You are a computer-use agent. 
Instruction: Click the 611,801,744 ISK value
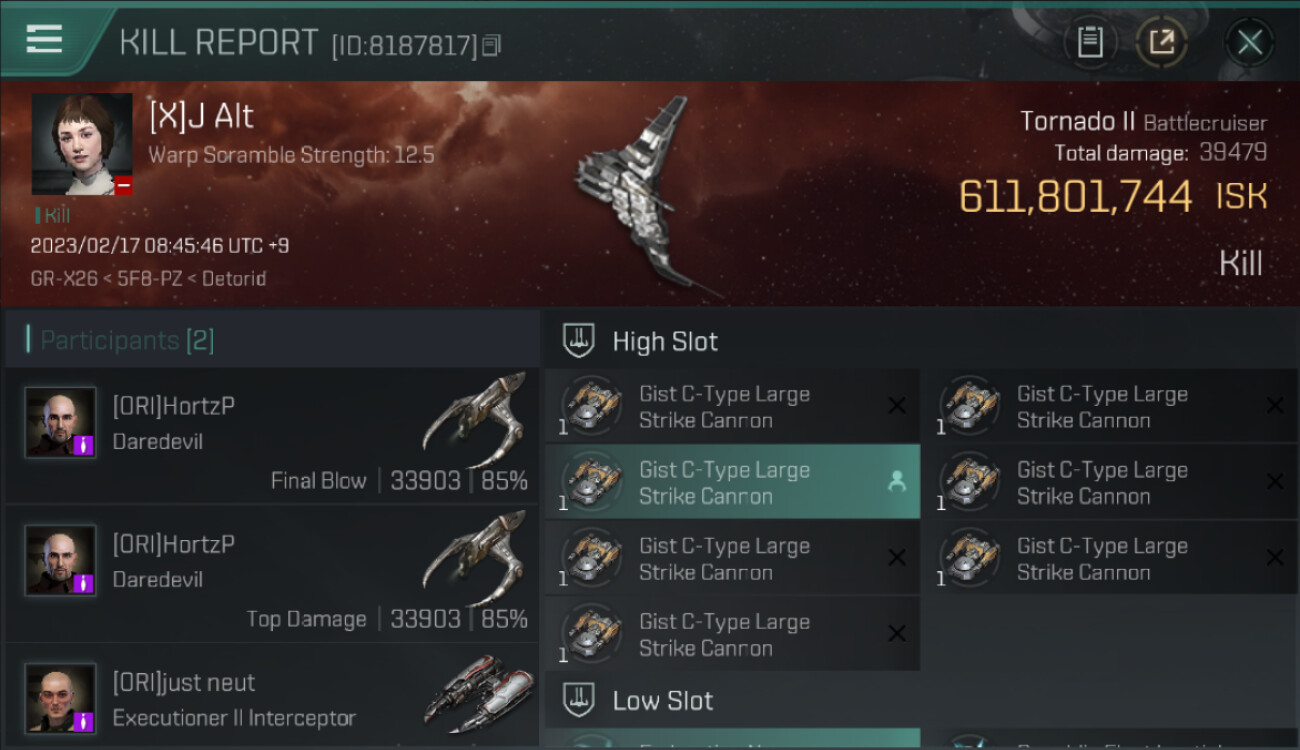point(1075,197)
